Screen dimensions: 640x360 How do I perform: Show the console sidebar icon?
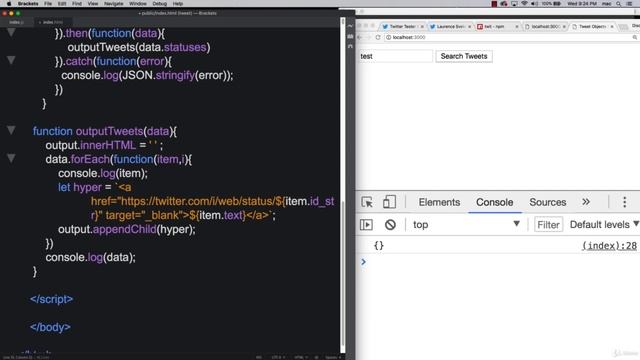tap(366, 224)
